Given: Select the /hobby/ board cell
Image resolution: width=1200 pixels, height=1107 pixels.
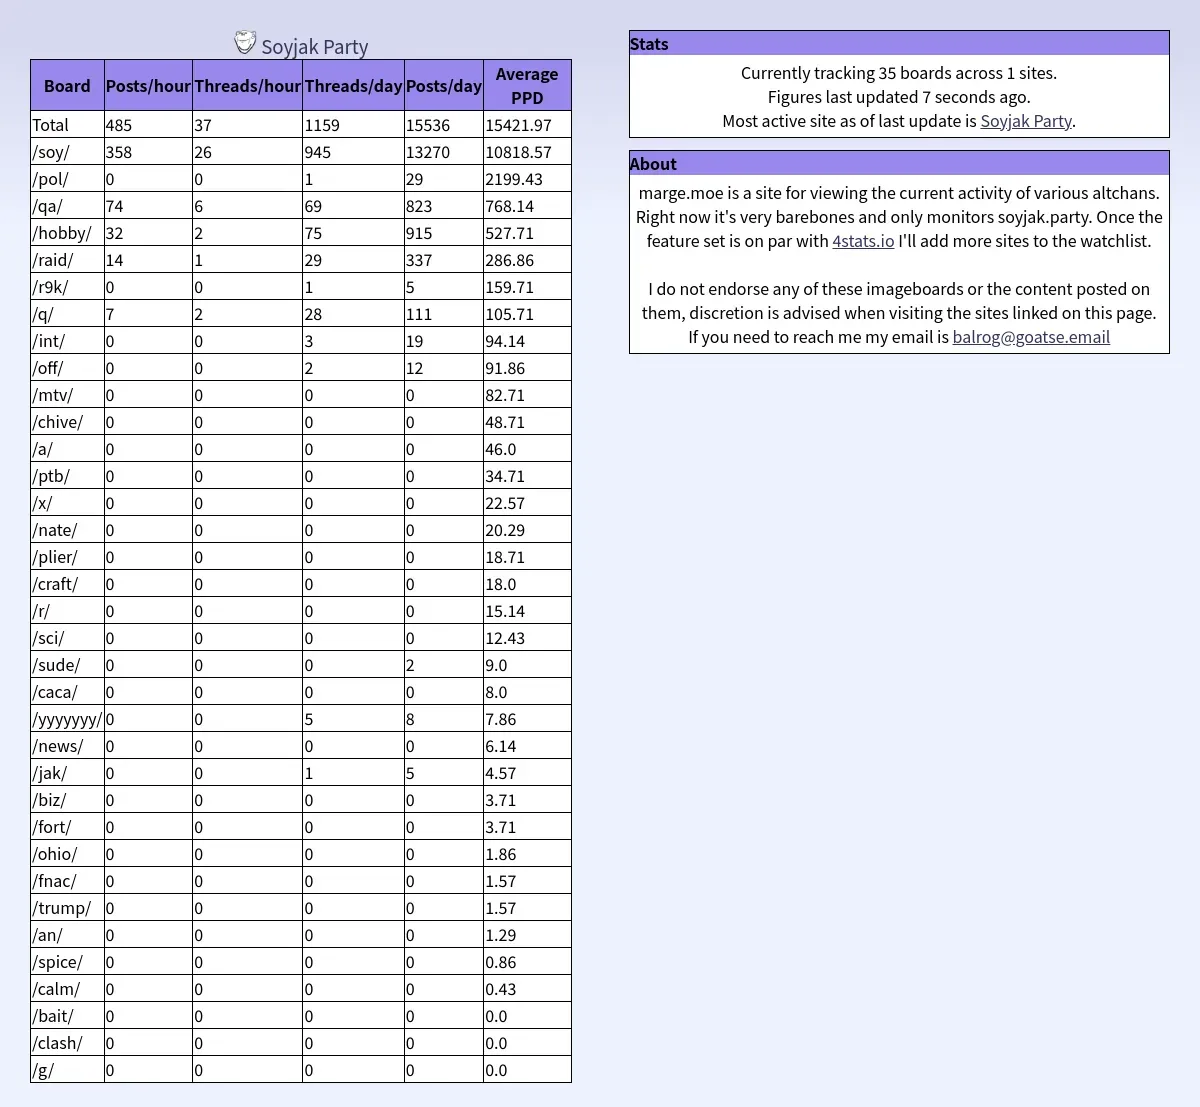Looking at the screenshot, I should (x=67, y=233).
